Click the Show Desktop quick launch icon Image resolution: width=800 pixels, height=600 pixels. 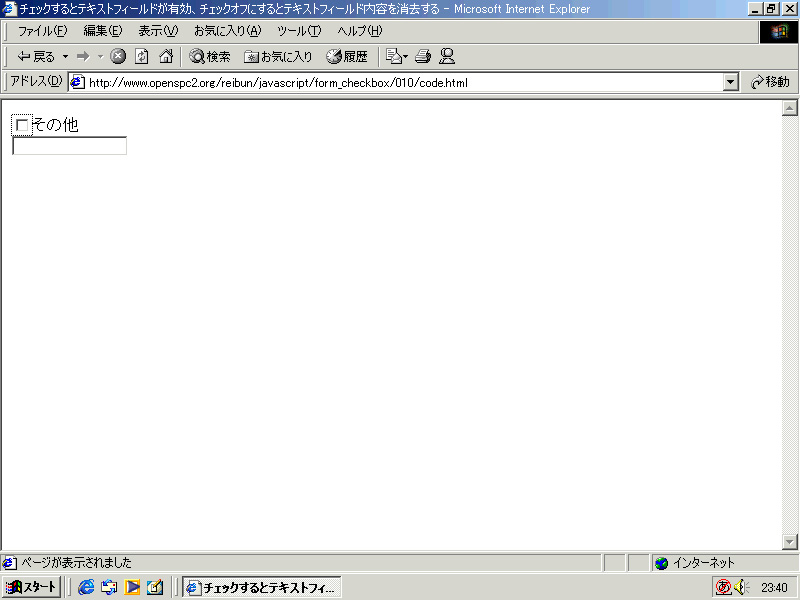click(155, 587)
